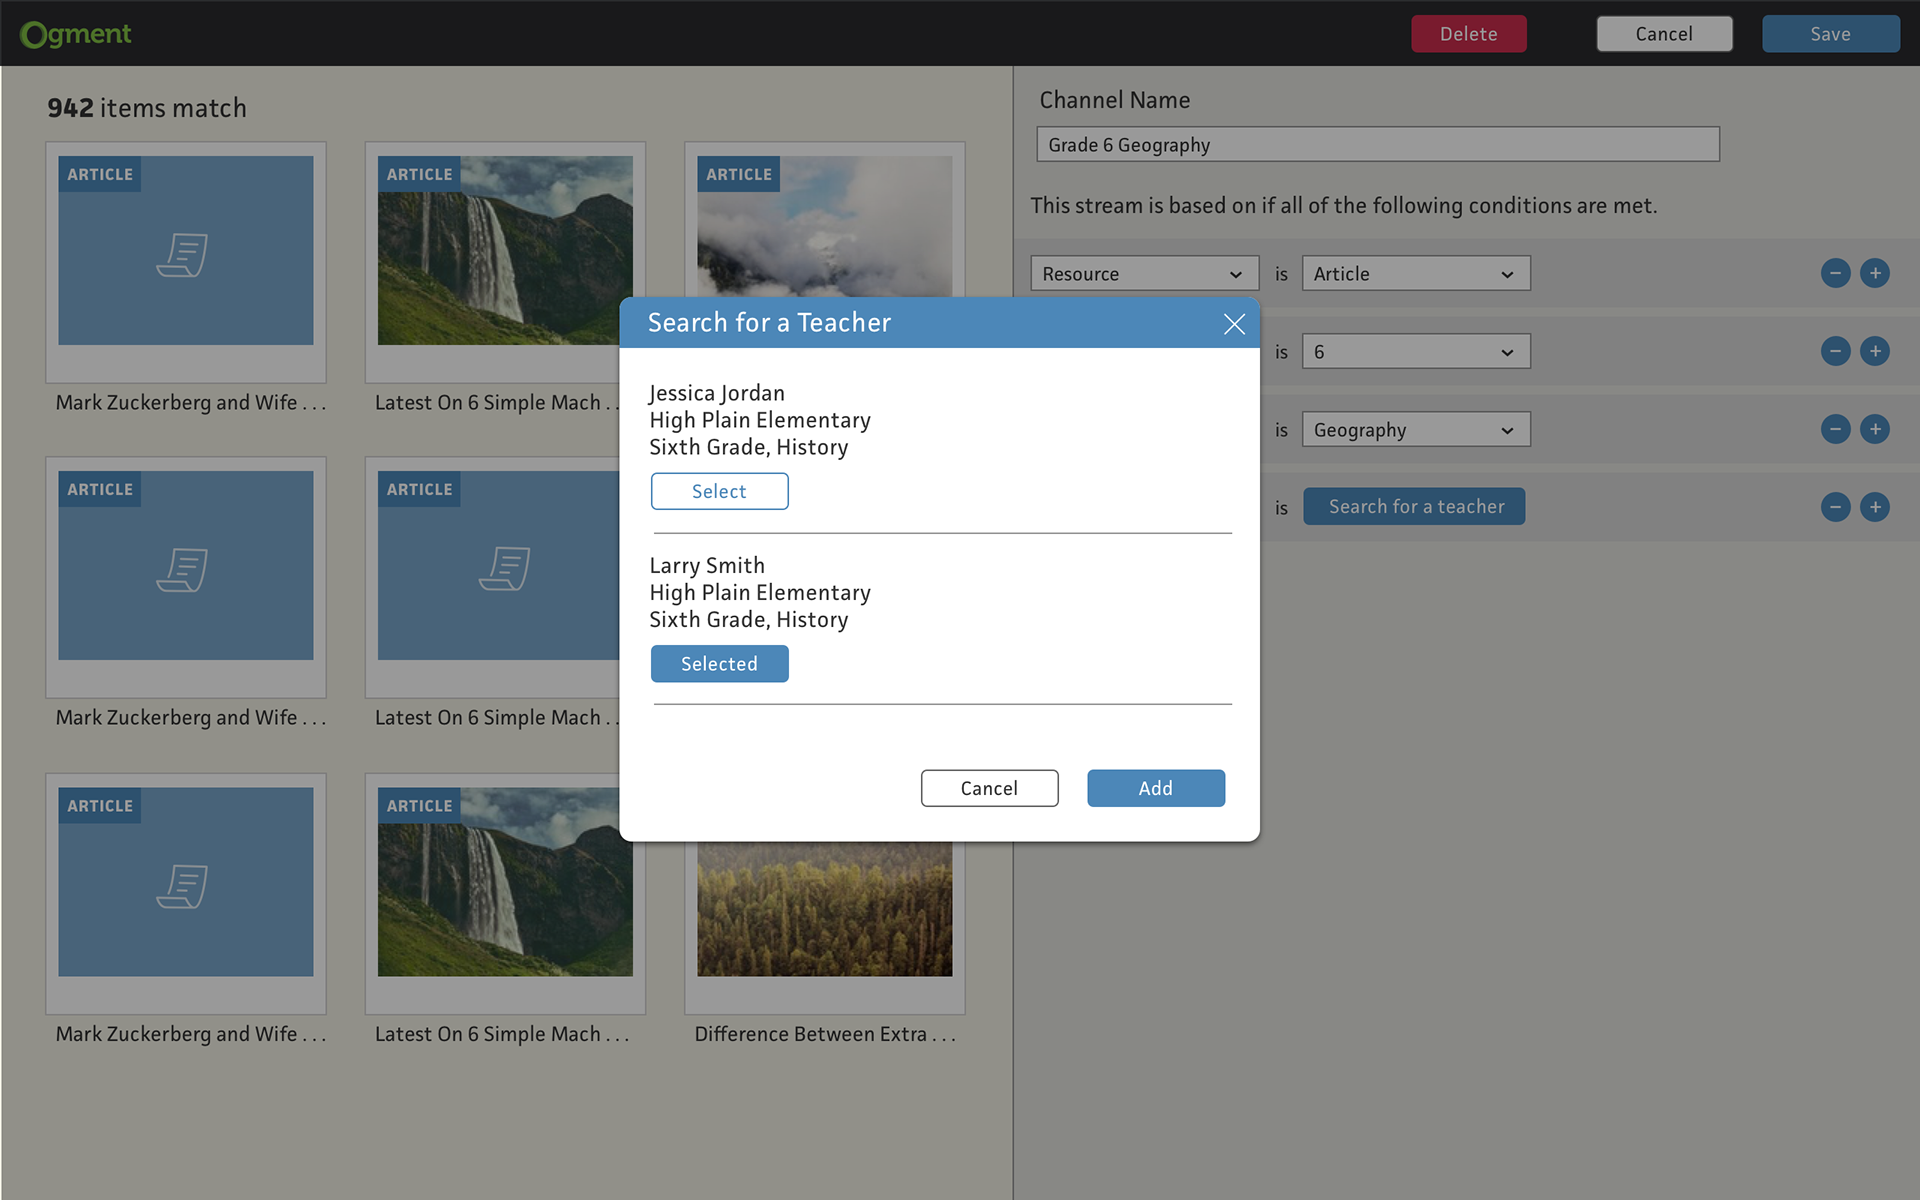Add a condition after the Resource row
1920x1200 pixels.
coord(1875,273)
